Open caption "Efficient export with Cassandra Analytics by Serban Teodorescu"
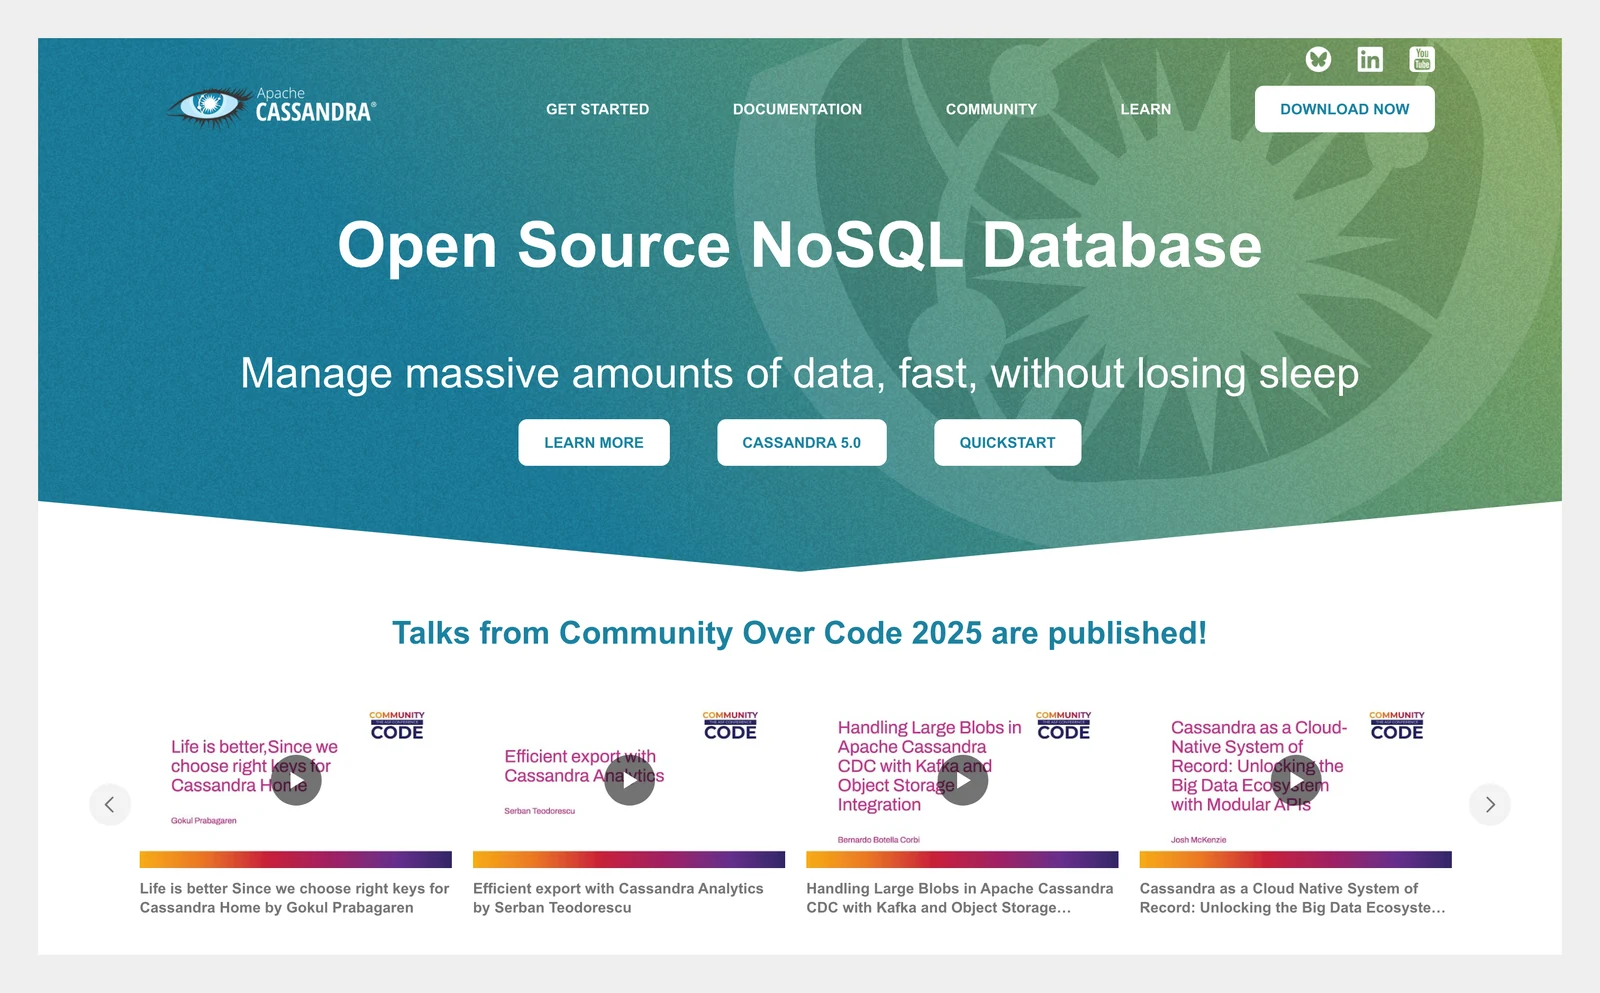Viewport: 1600px width, 993px height. pos(618,898)
